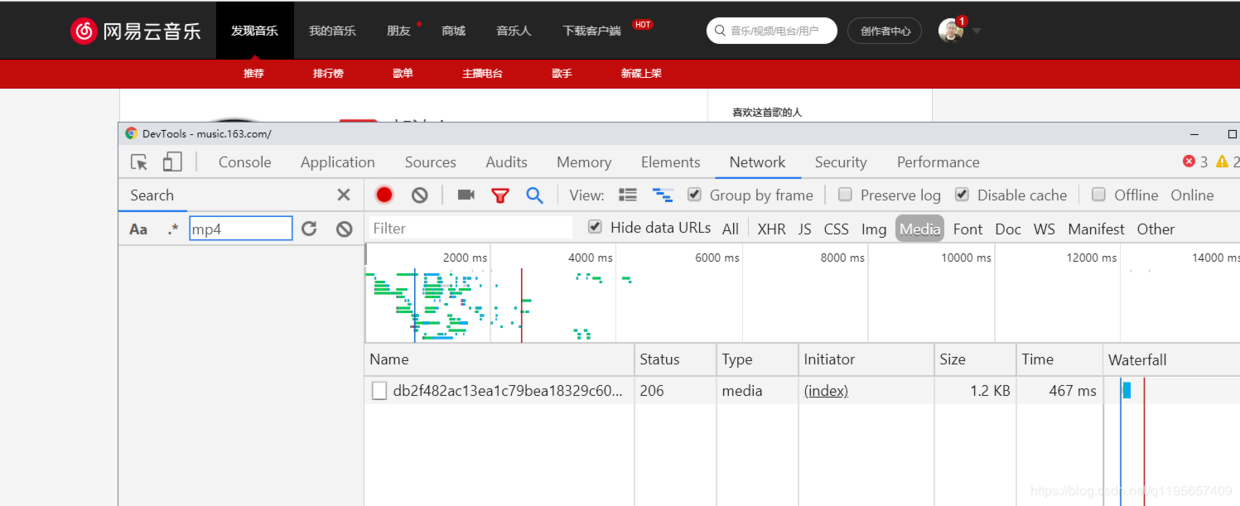This screenshot has height=506, width=1240.
Task: Open the (index) initiator link
Action: (826, 391)
